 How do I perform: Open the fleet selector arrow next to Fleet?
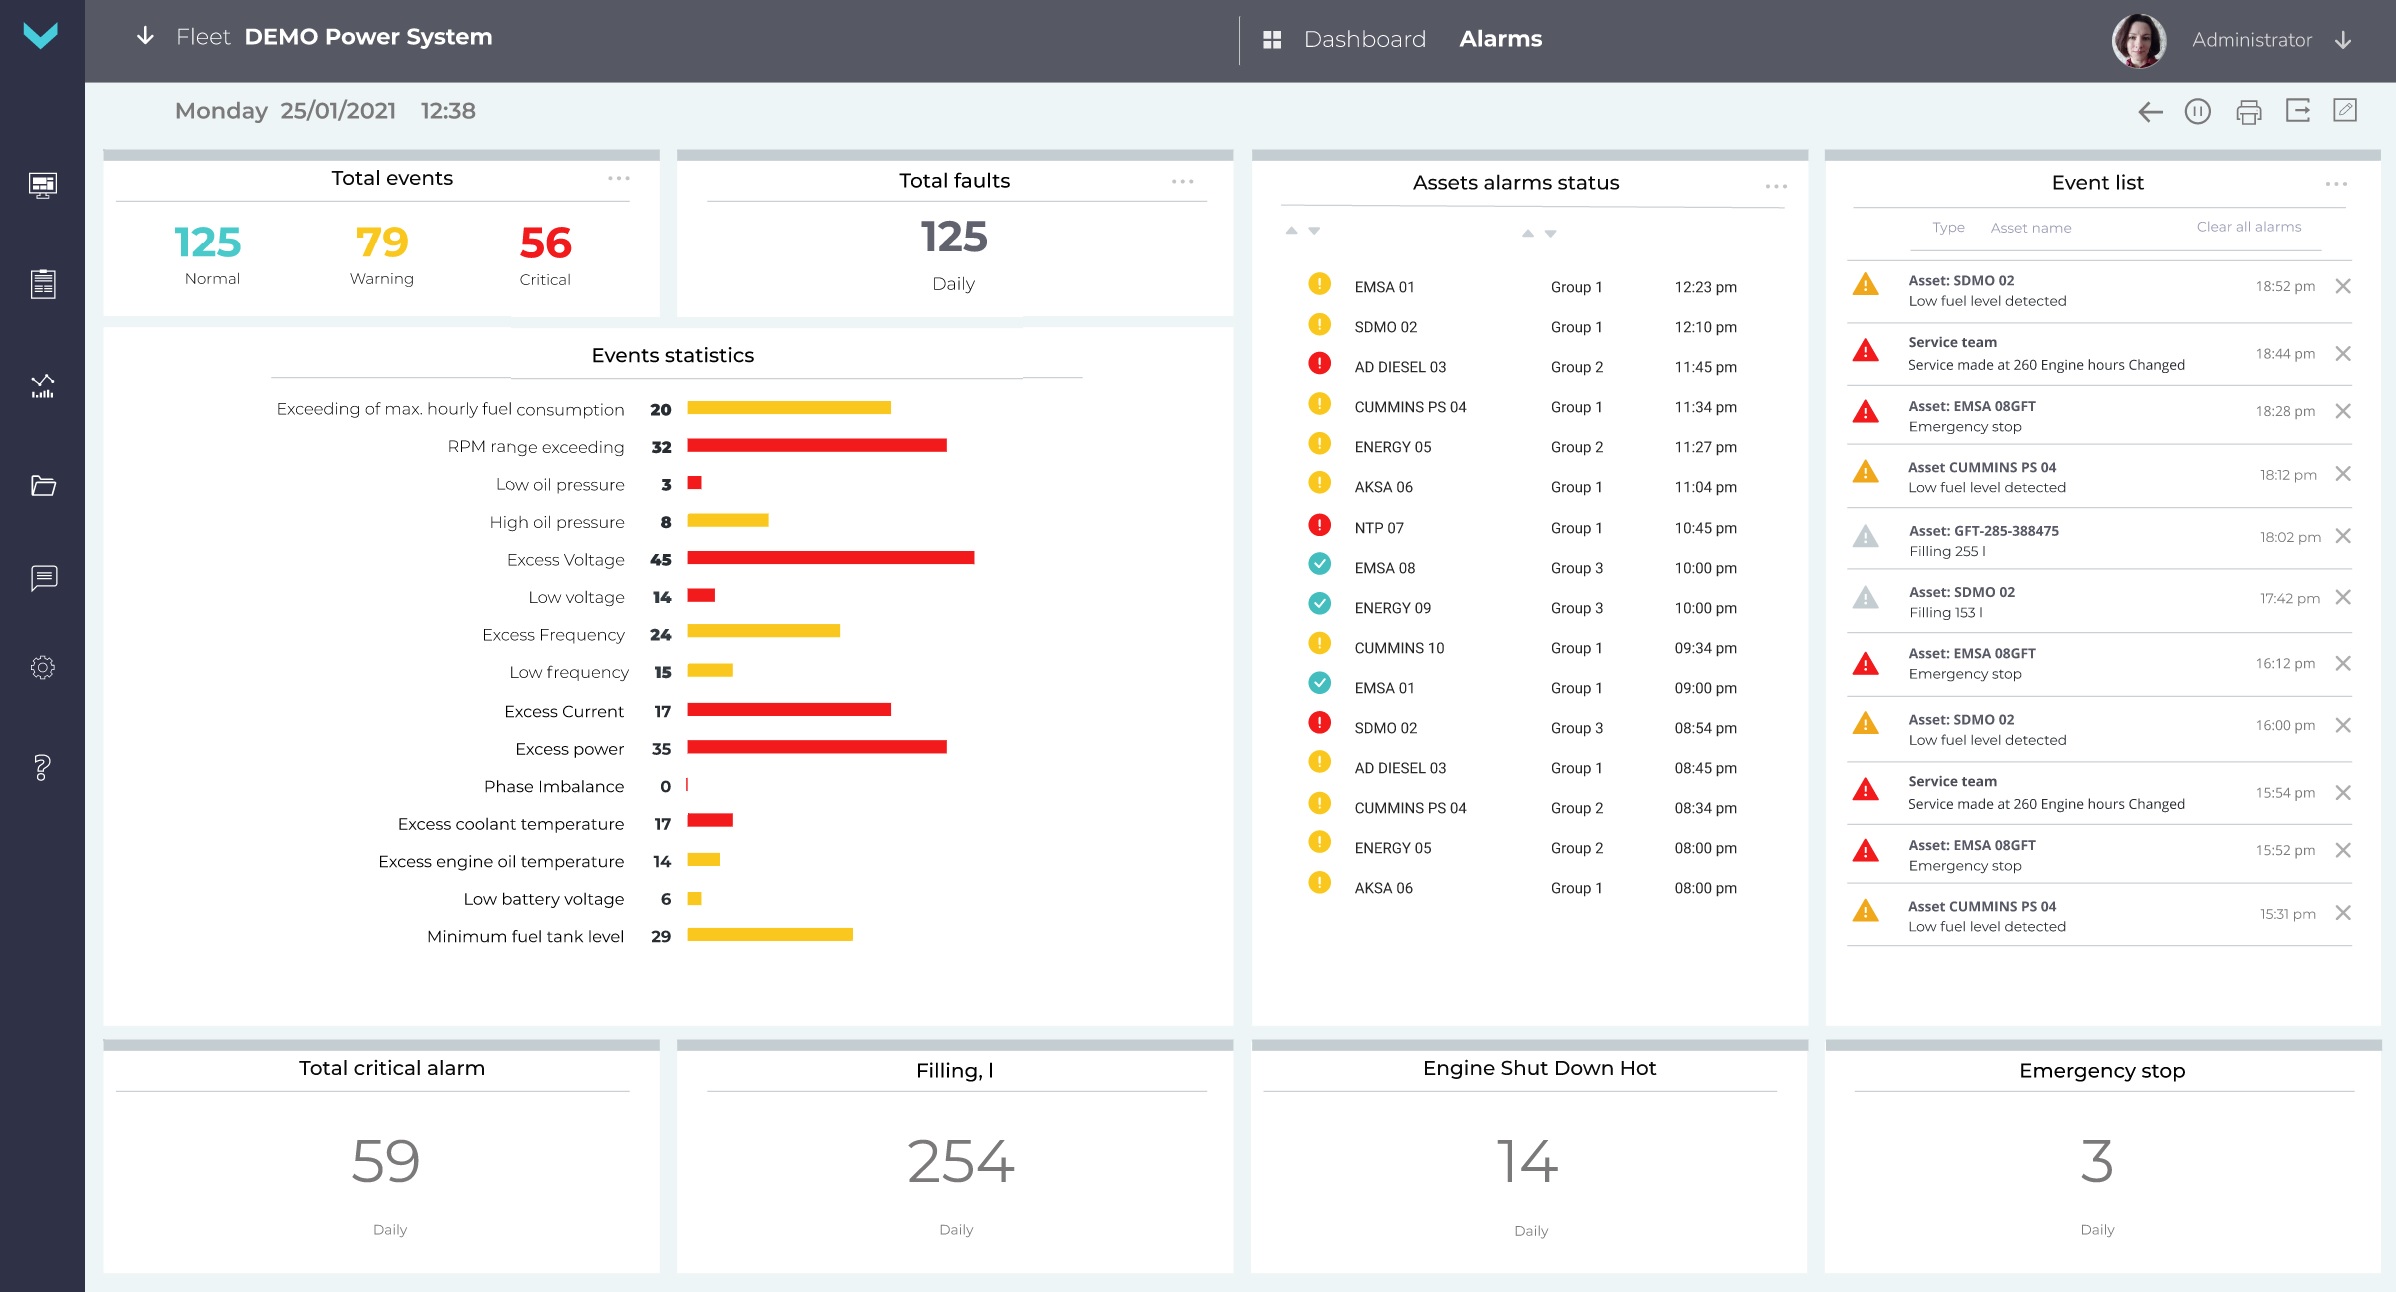pos(145,36)
